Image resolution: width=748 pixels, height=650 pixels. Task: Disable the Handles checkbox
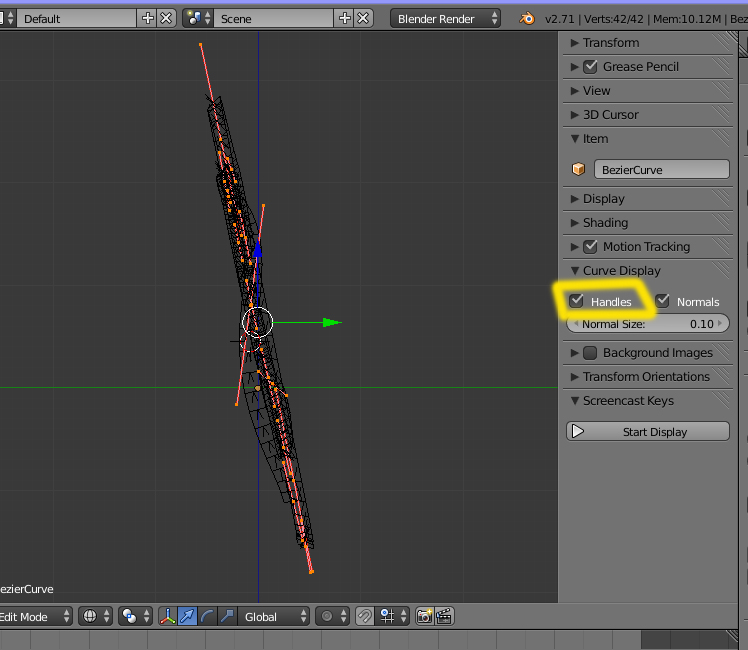[x=577, y=301]
